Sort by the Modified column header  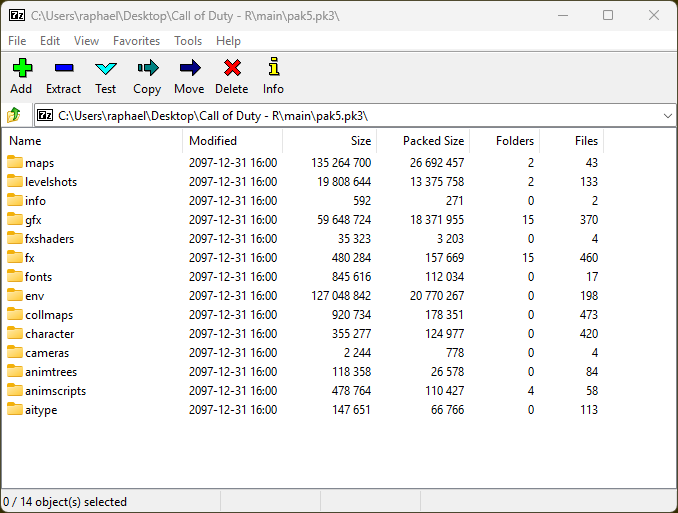233,141
